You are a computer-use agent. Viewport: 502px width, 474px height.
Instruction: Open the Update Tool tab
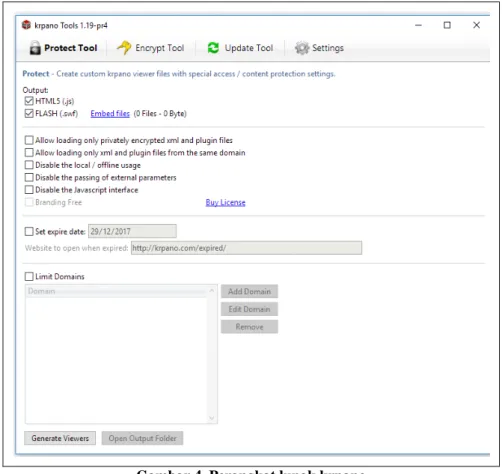pyautogui.click(x=240, y=48)
